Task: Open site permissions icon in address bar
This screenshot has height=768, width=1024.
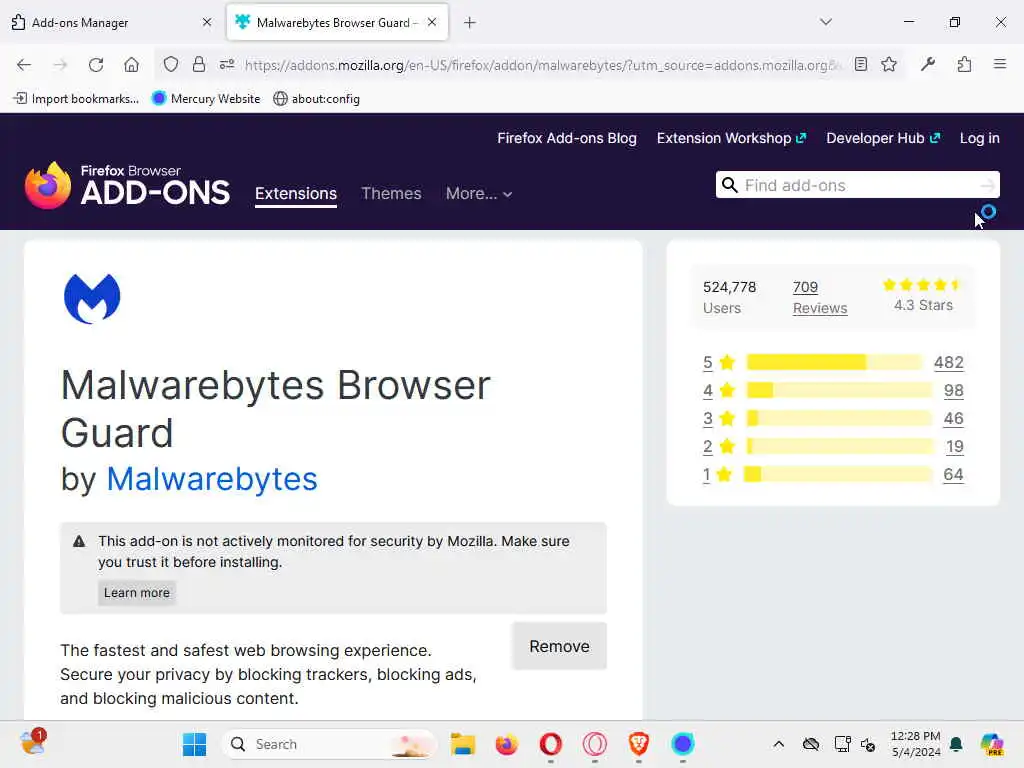Action: coord(227,64)
